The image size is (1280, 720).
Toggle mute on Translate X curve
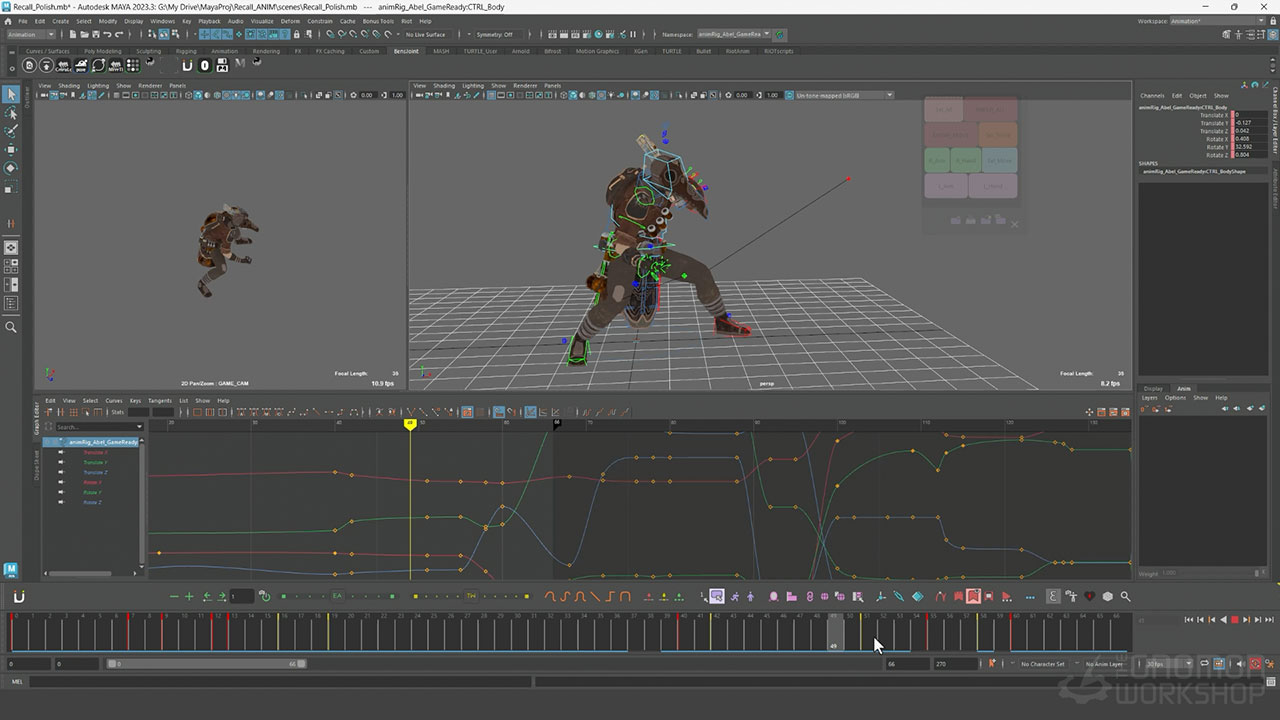[x=61, y=452]
